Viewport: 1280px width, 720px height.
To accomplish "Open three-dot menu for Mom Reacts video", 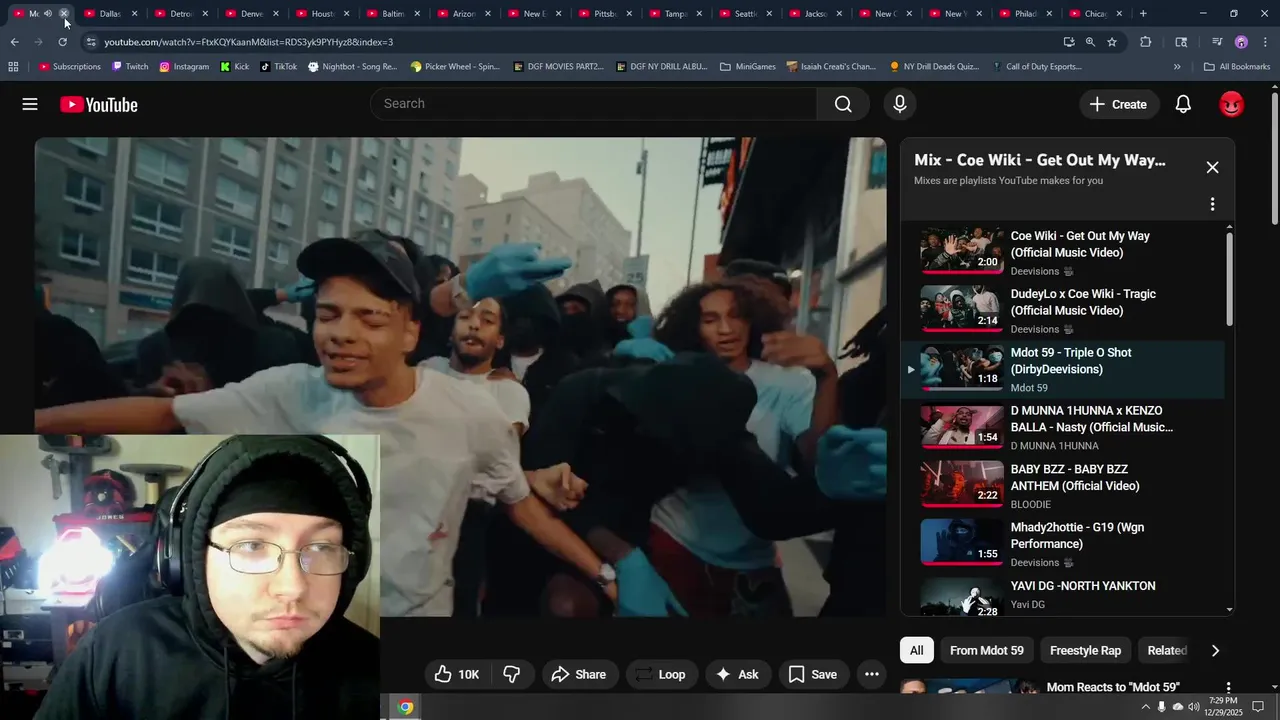I will [x=1228, y=688].
